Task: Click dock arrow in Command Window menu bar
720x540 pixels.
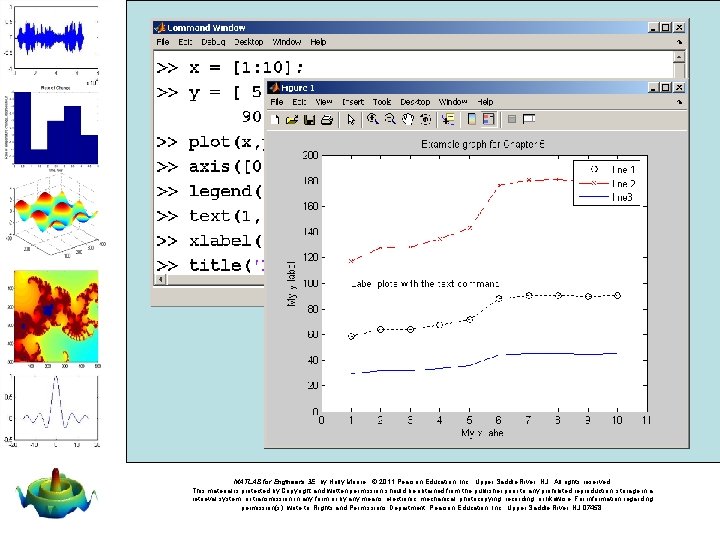Action: coord(679,42)
